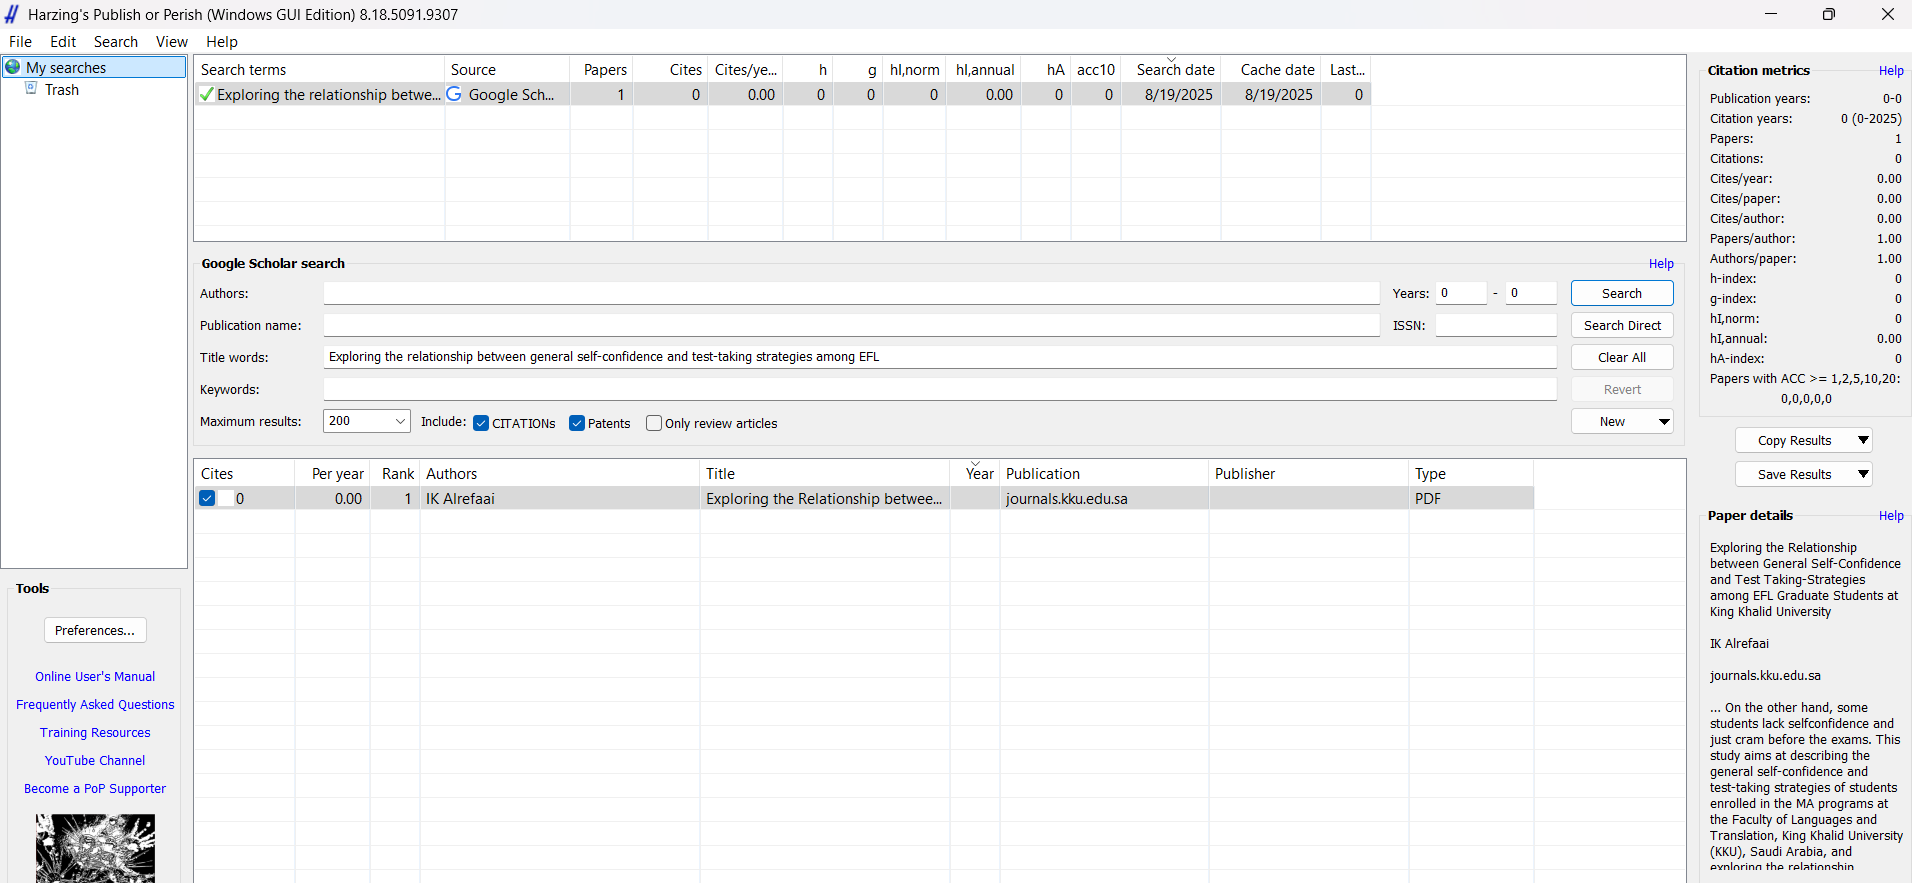
Task: Open the Search menu
Action: point(116,42)
